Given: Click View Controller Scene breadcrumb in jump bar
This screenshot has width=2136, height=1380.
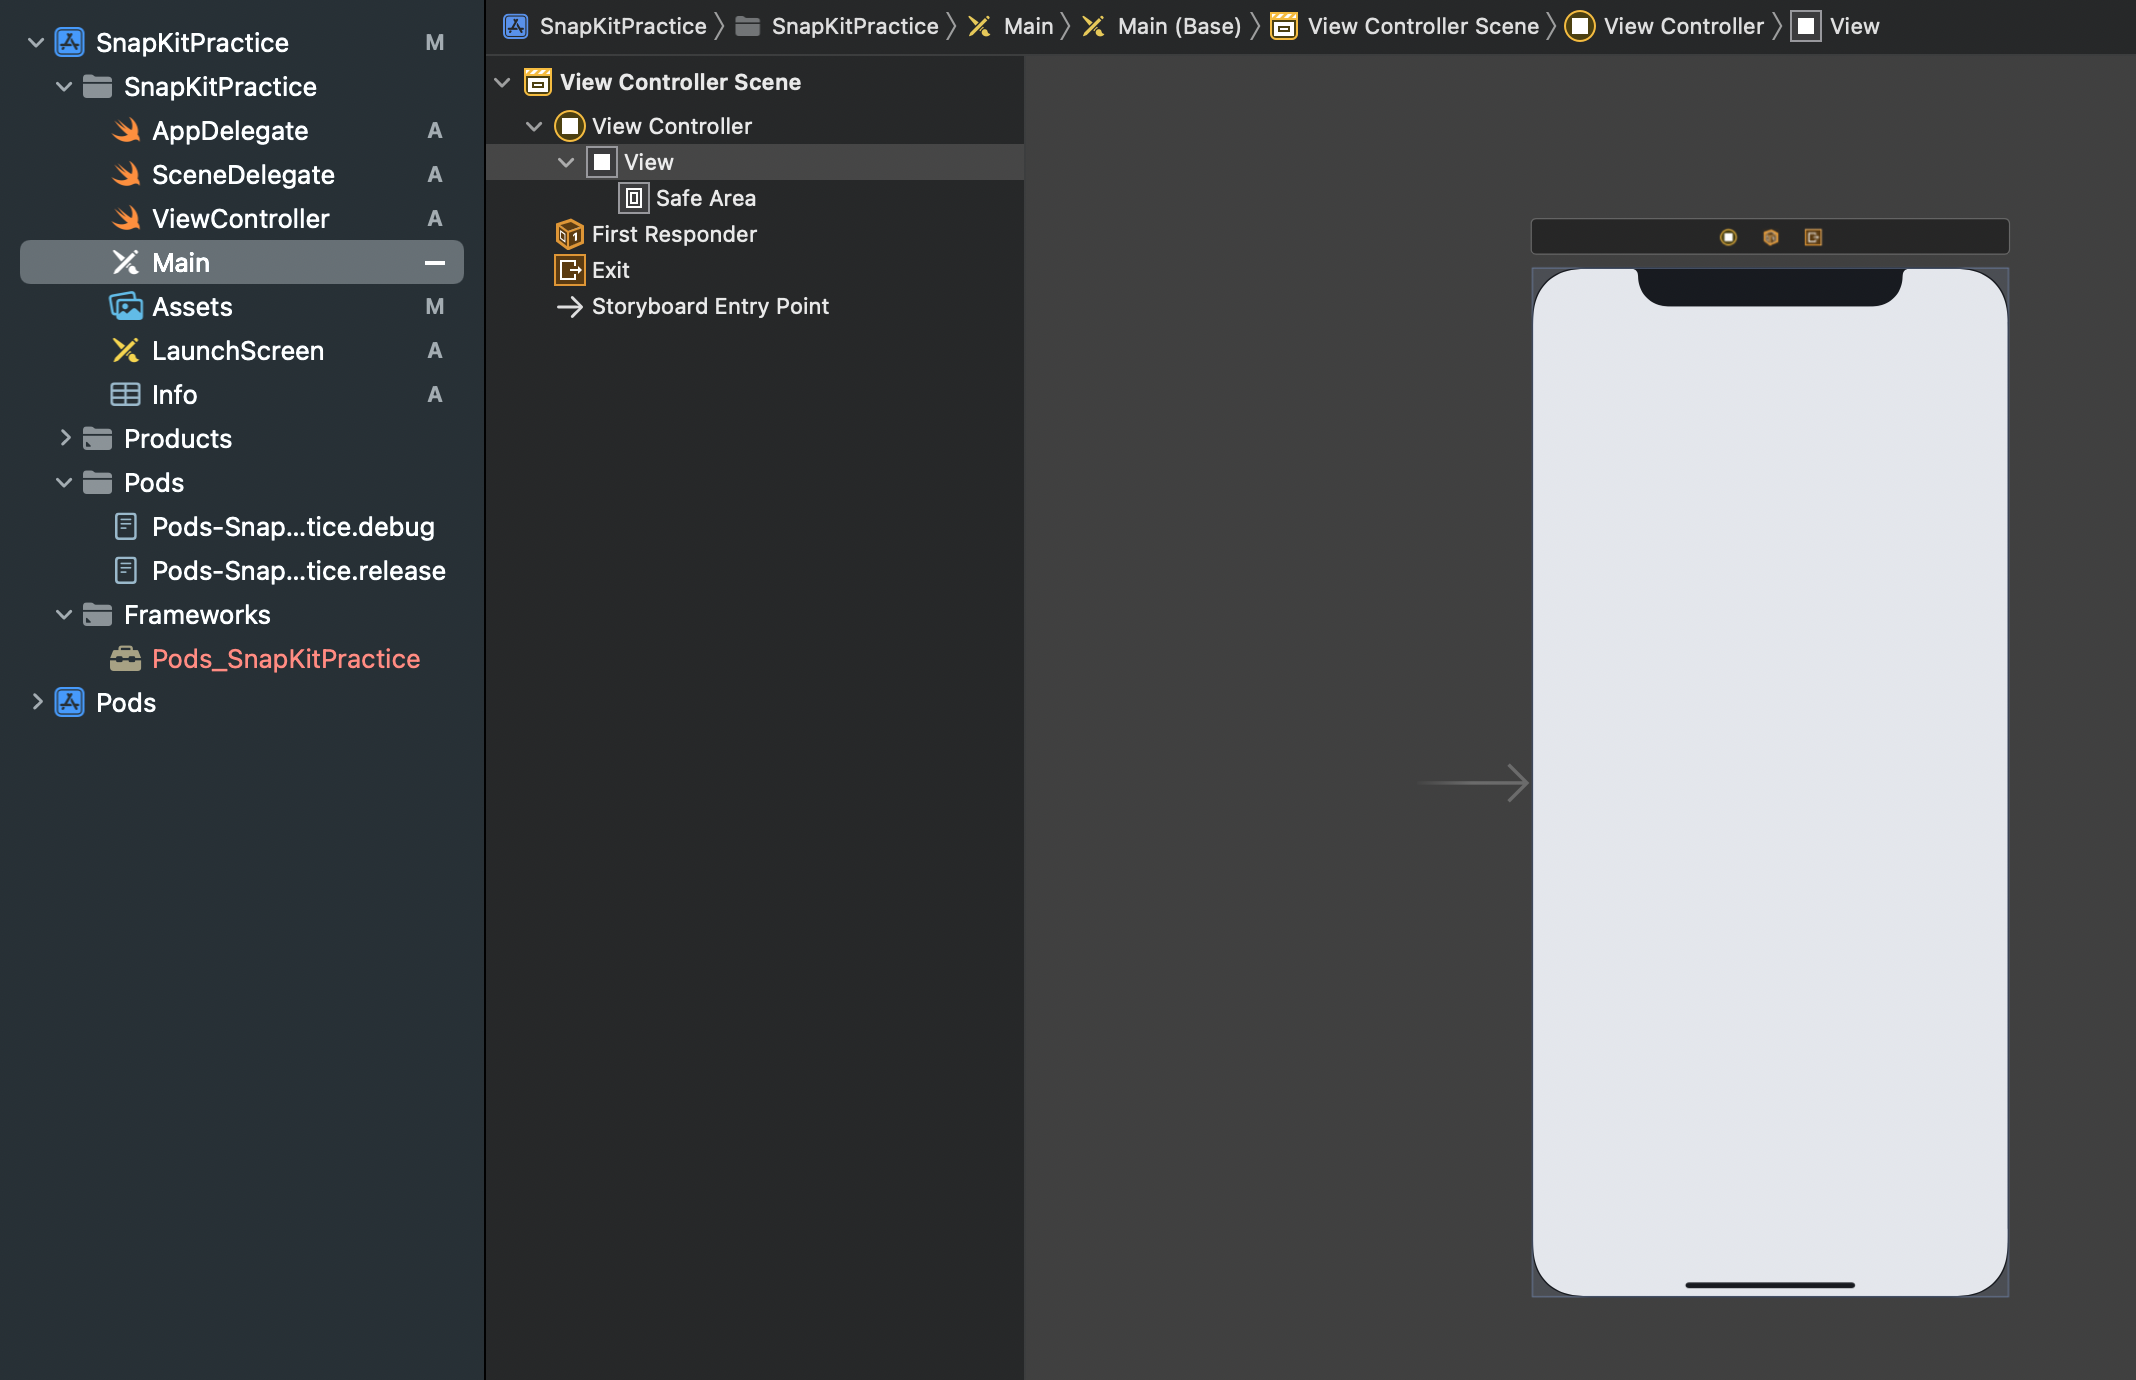Looking at the screenshot, I should [x=1422, y=26].
